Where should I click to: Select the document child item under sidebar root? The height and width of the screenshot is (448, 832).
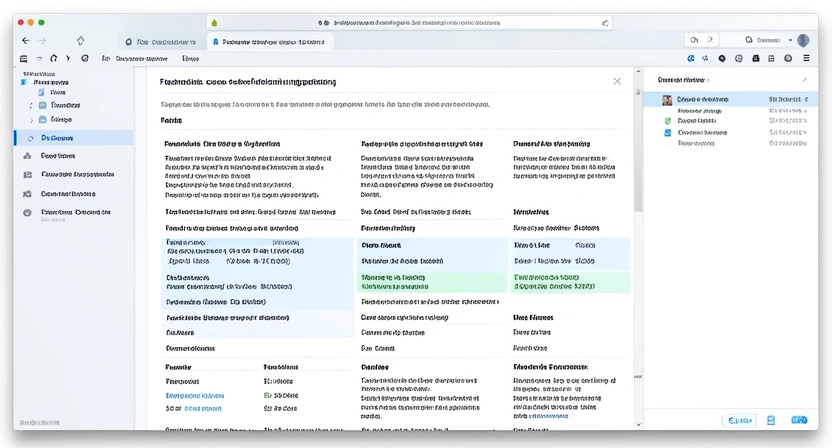click(x=51, y=92)
